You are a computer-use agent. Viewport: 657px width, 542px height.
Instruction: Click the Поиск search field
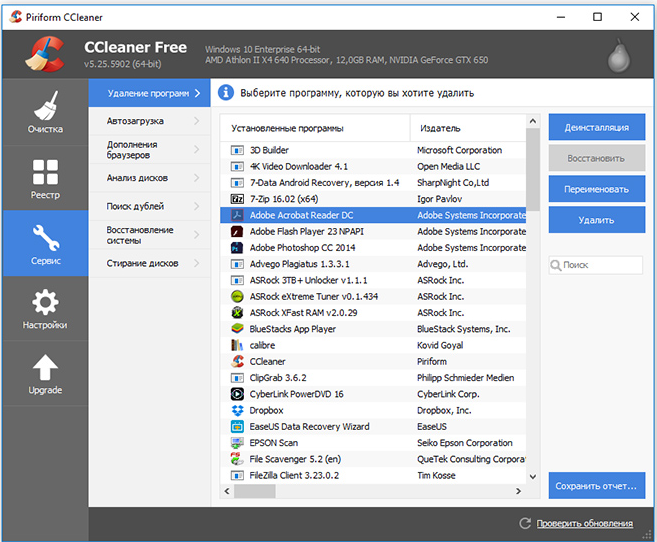point(595,265)
